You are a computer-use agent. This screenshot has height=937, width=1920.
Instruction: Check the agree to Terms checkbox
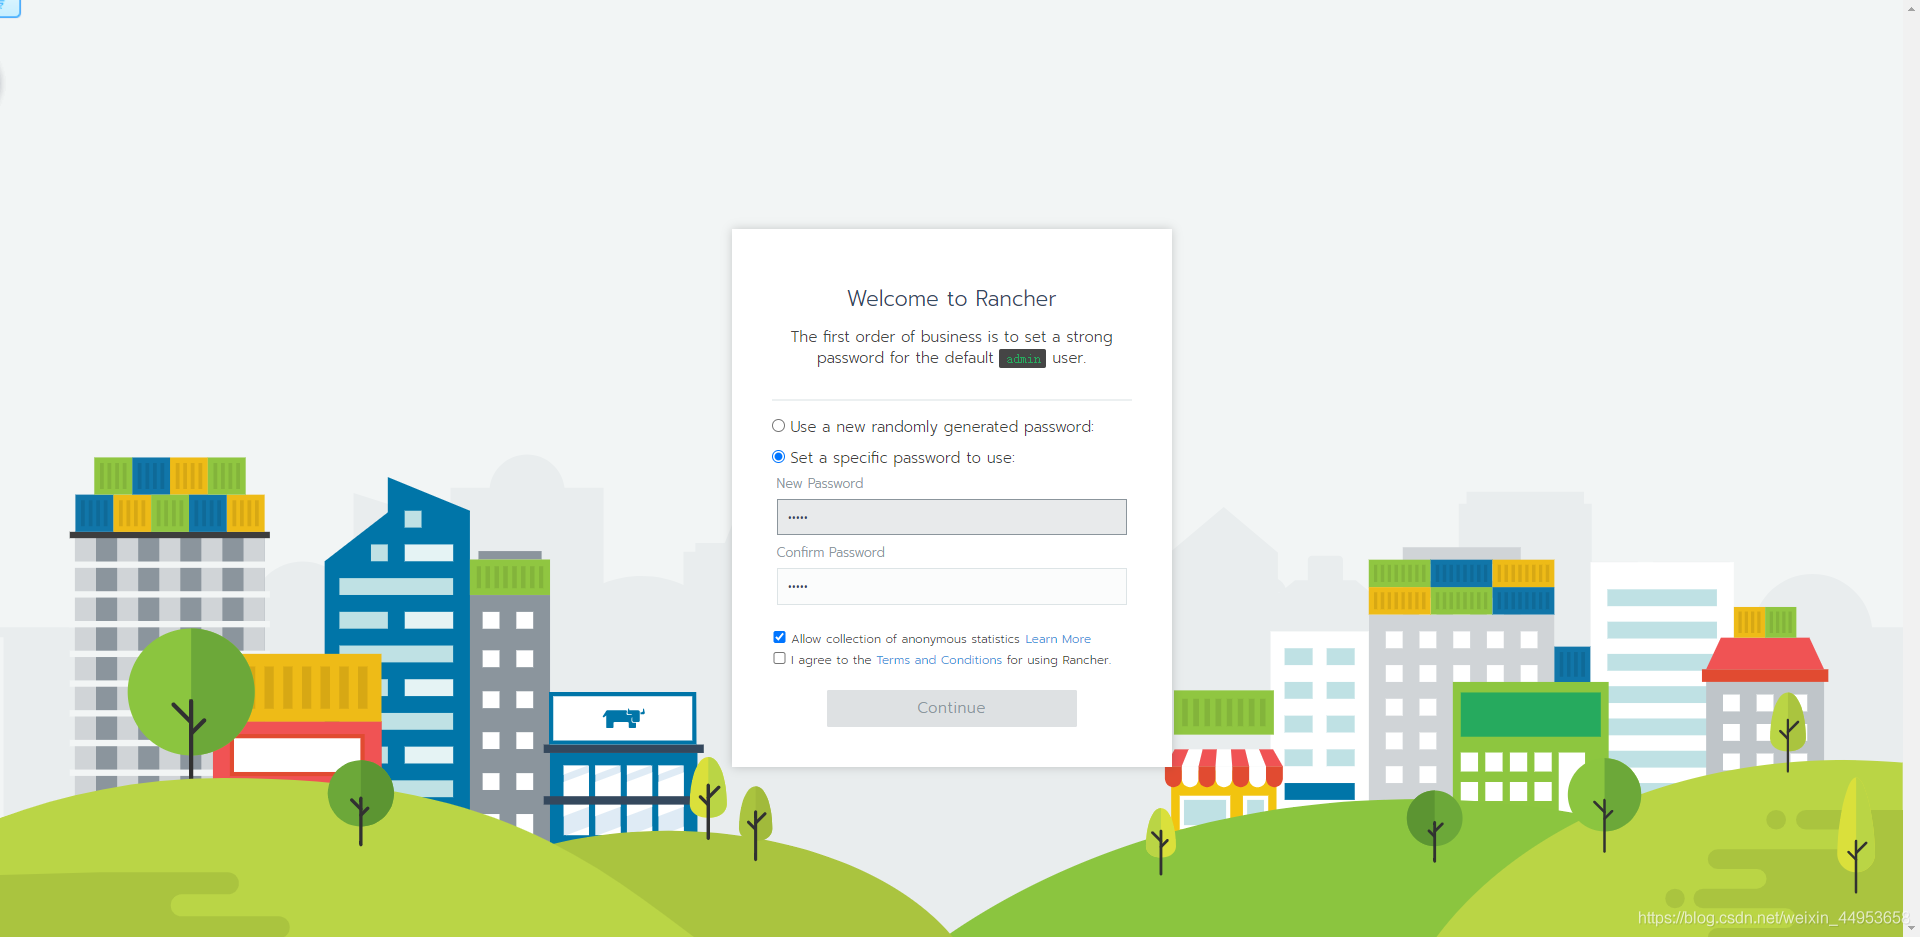coord(779,658)
